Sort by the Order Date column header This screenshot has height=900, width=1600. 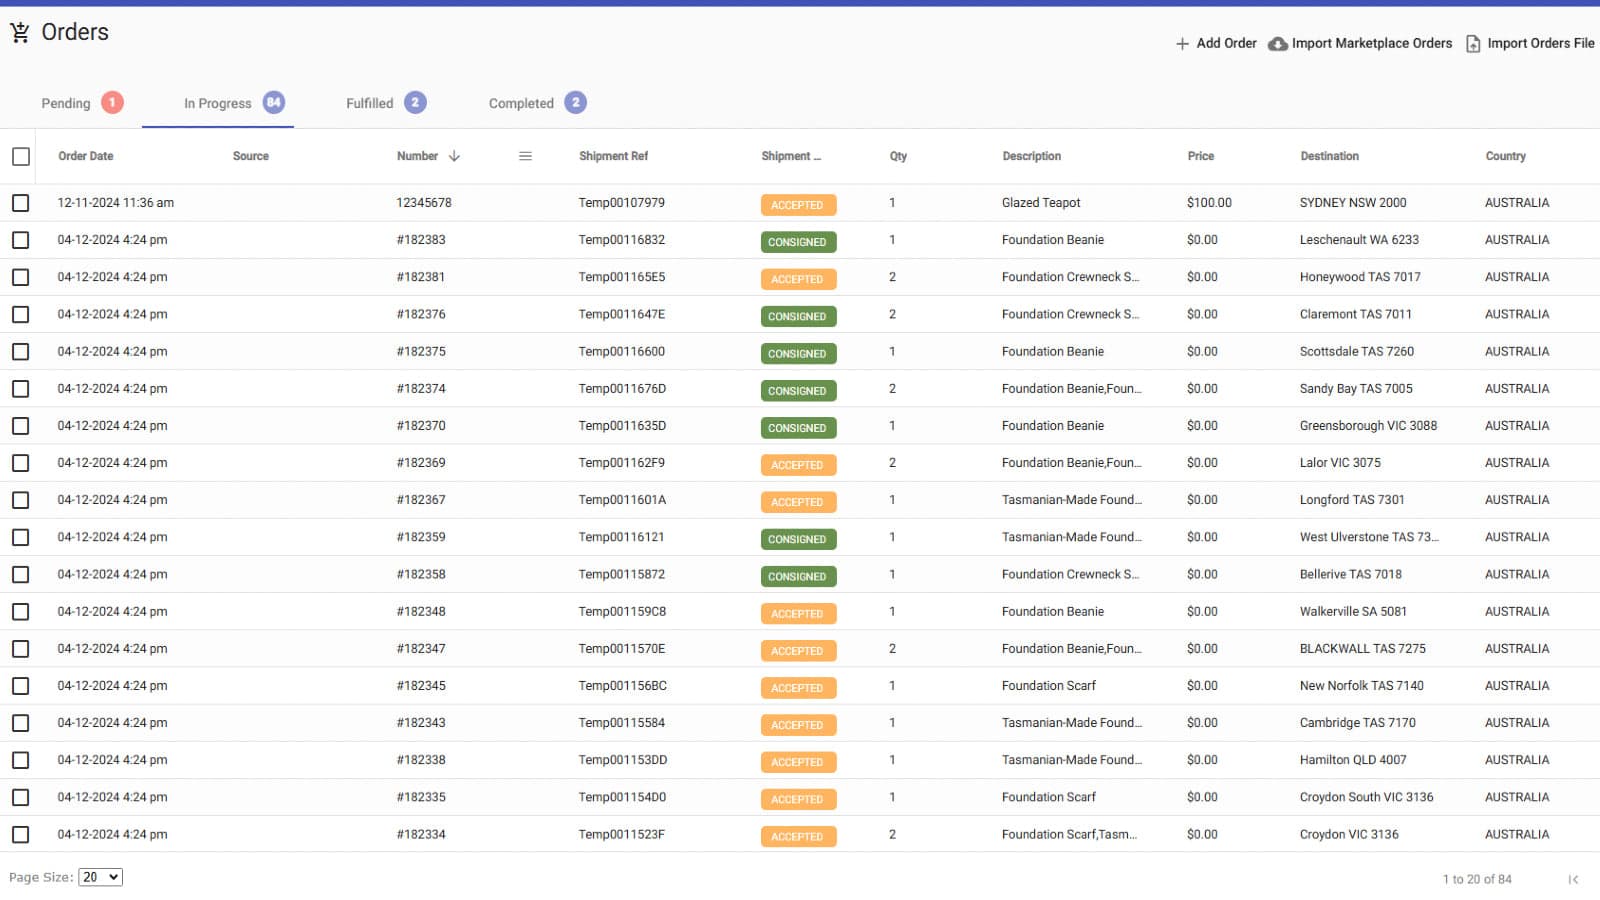pos(86,156)
